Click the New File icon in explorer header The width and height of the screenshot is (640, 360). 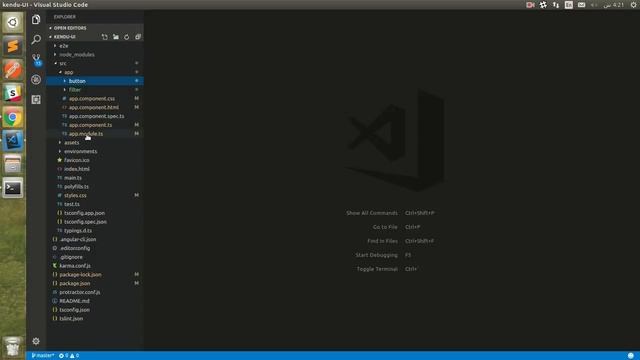tap(104, 37)
